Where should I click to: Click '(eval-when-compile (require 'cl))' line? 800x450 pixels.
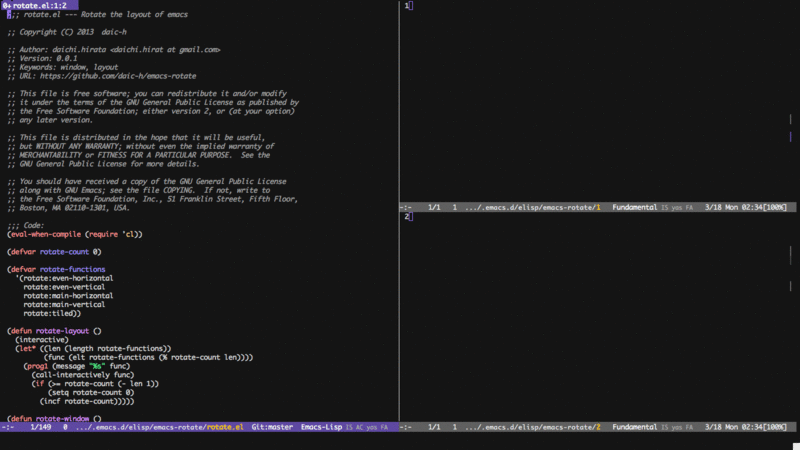point(74,234)
